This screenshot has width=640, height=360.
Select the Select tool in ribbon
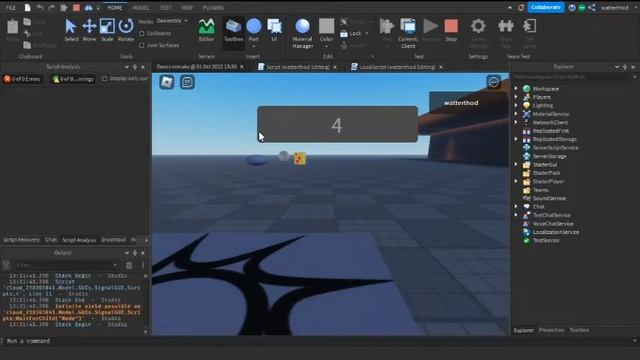point(71,30)
